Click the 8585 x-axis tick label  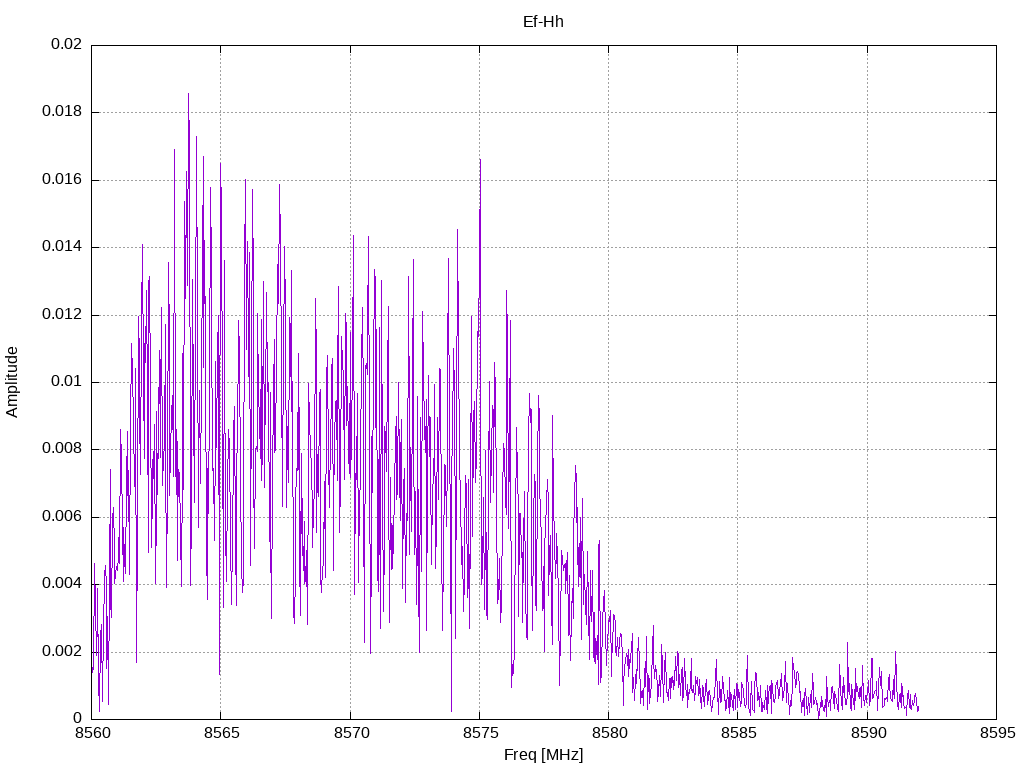[x=739, y=733]
